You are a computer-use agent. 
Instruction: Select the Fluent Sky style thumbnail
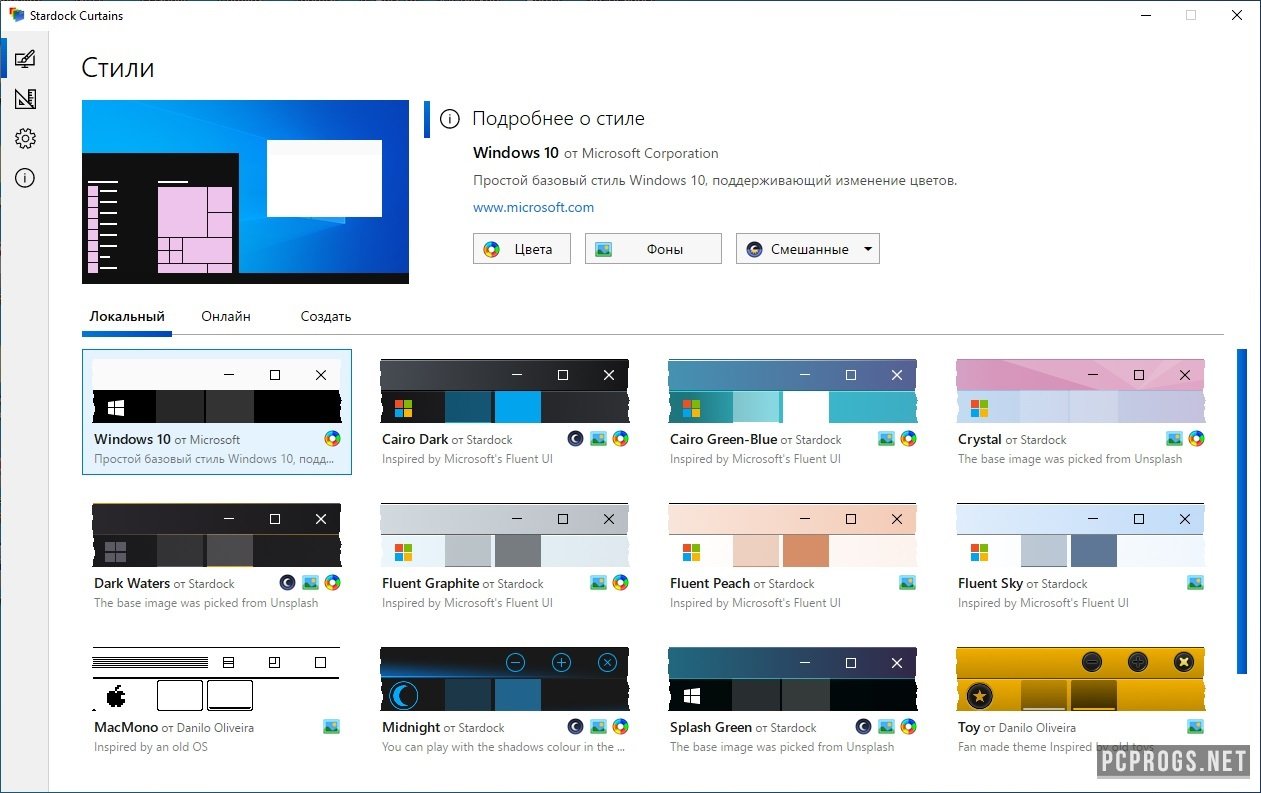[x=1080, y=537]
